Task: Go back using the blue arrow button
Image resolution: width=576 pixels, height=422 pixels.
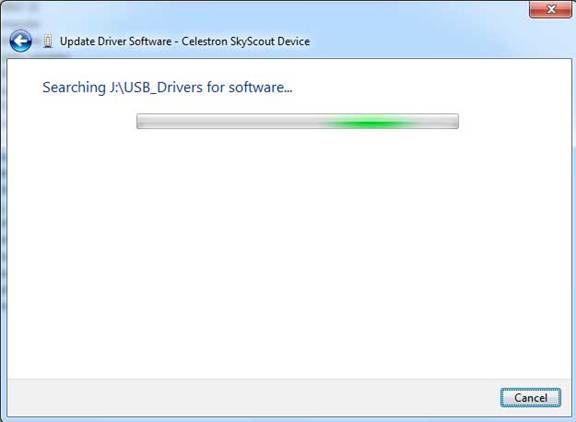Action: point(21,41)
